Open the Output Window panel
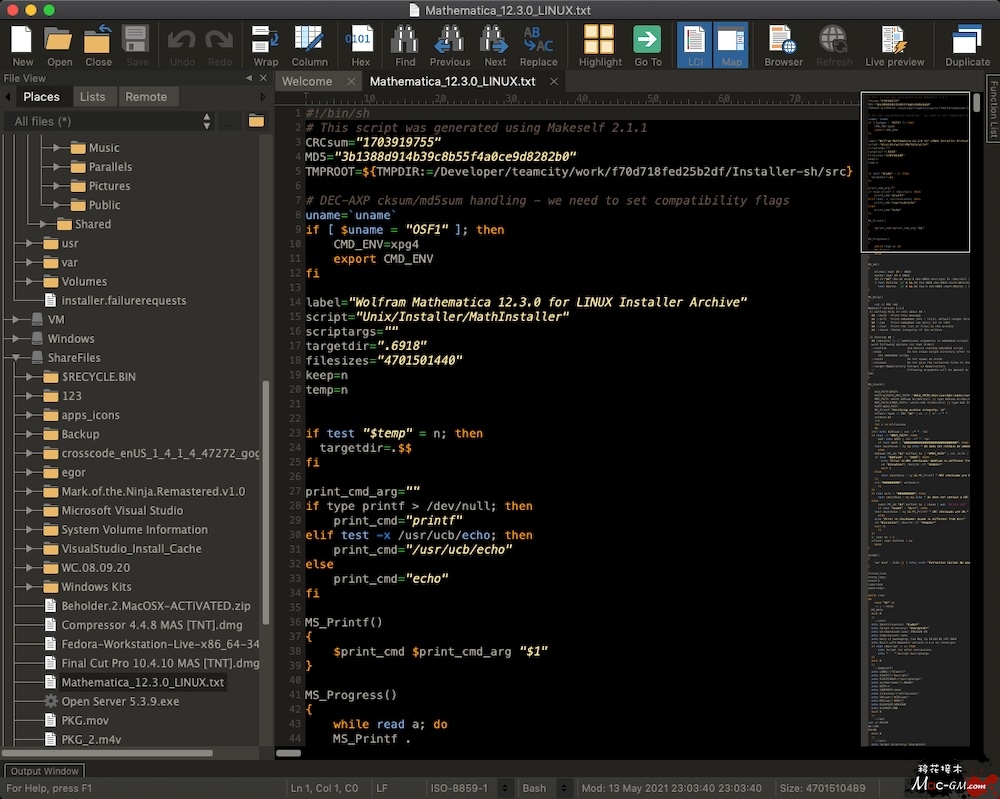 point(45,771)
